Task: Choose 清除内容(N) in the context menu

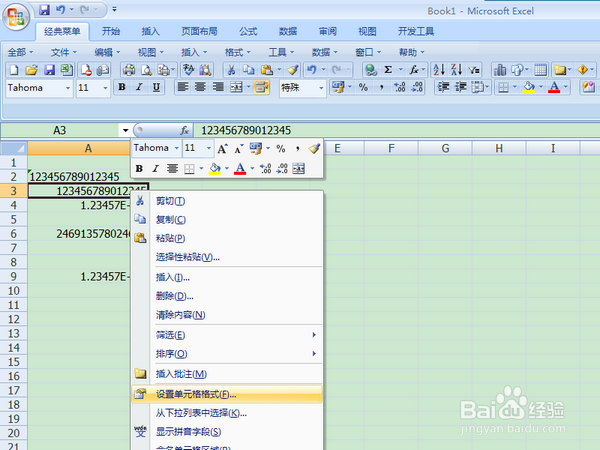Action: (x=227, y=315)
